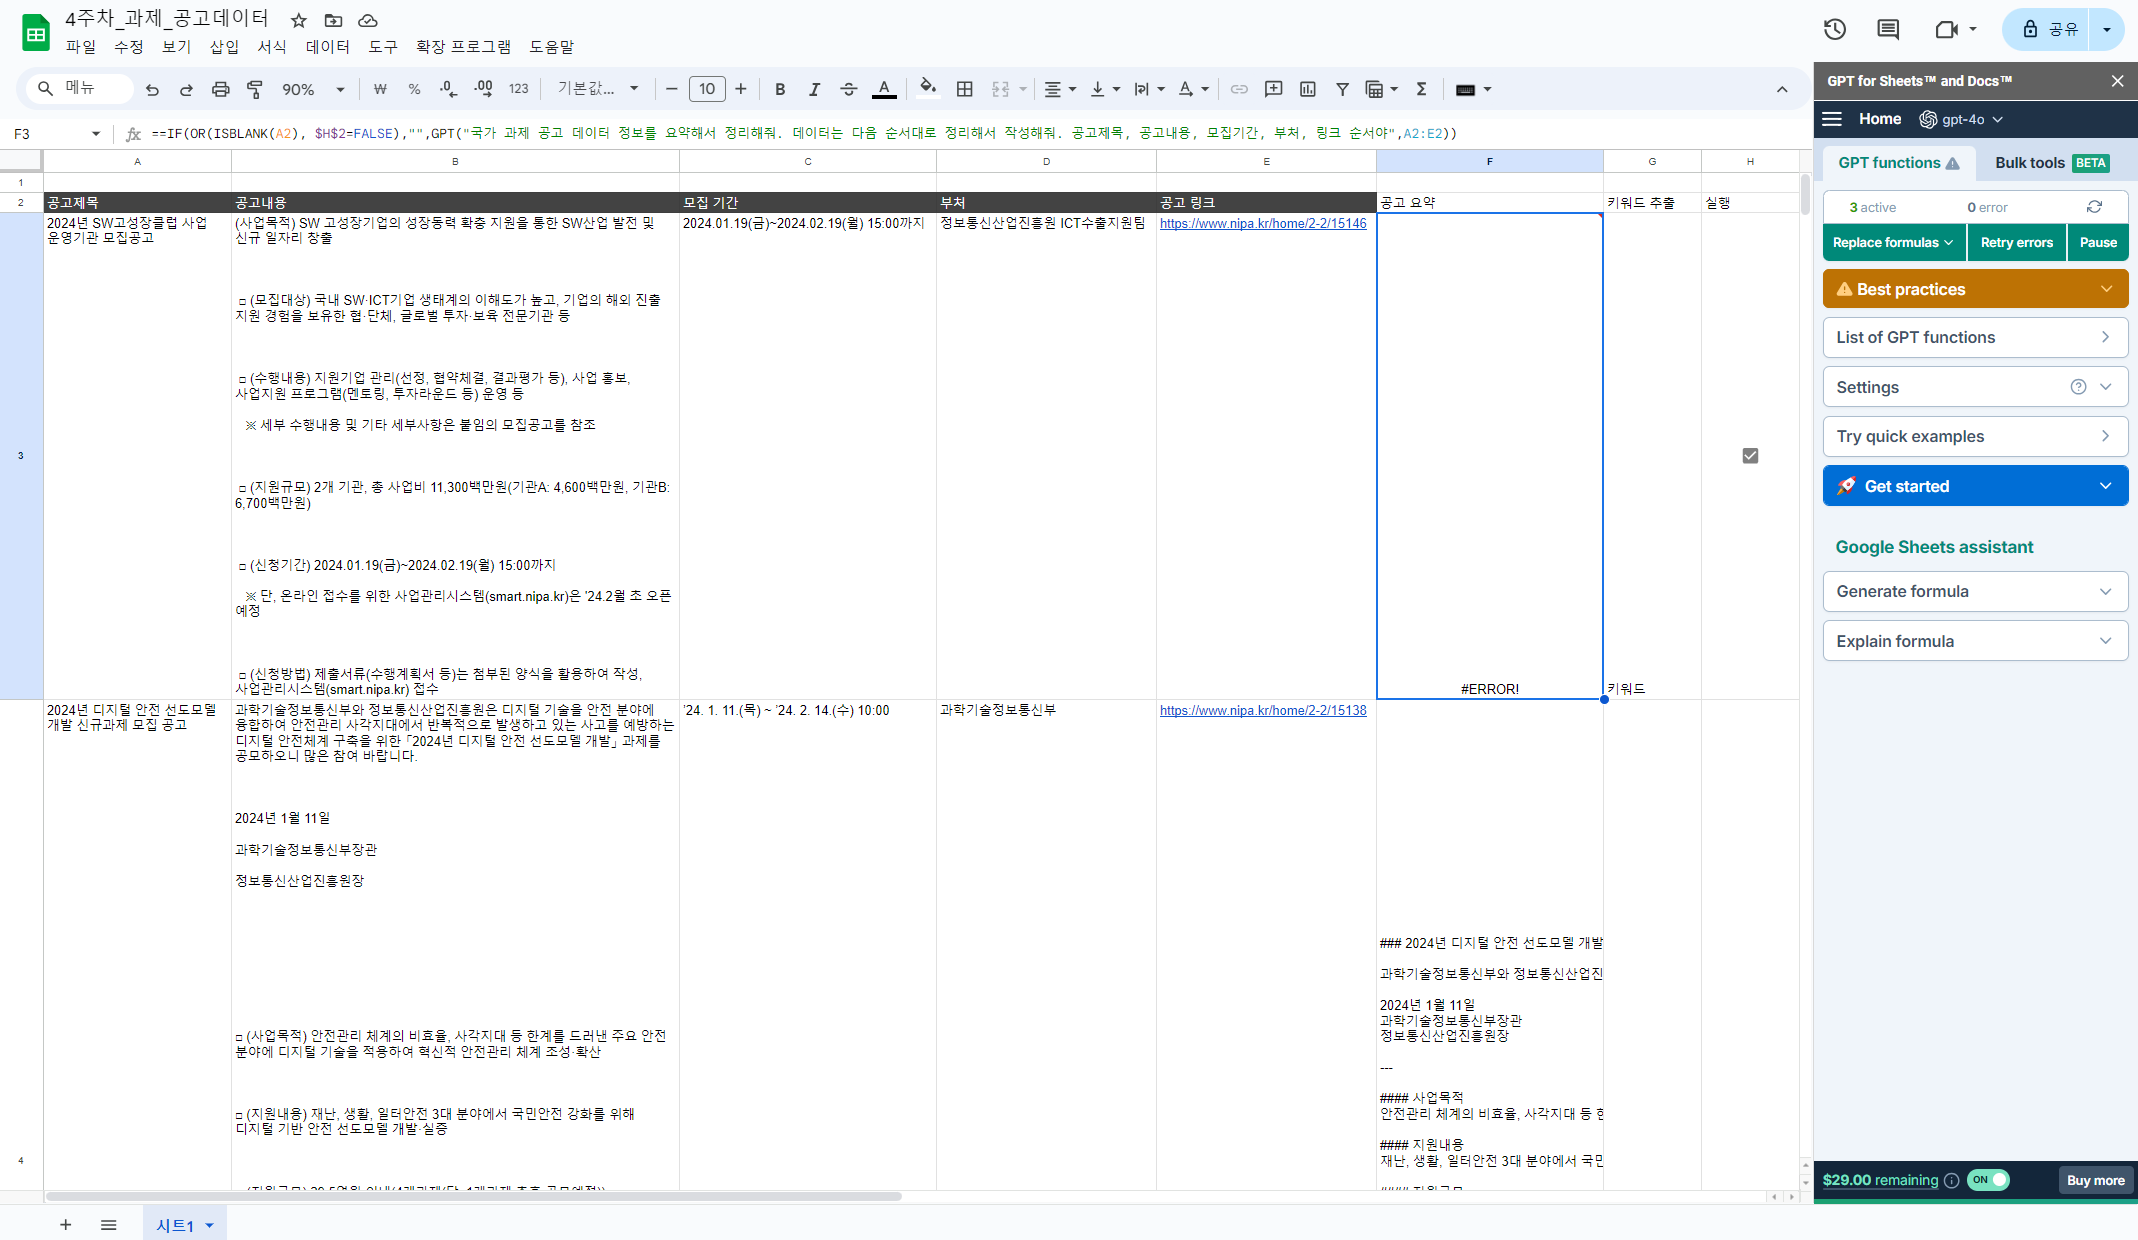Open the 삽입 menu
This screenshot has height=1240, width=2138.
(224, 47)
